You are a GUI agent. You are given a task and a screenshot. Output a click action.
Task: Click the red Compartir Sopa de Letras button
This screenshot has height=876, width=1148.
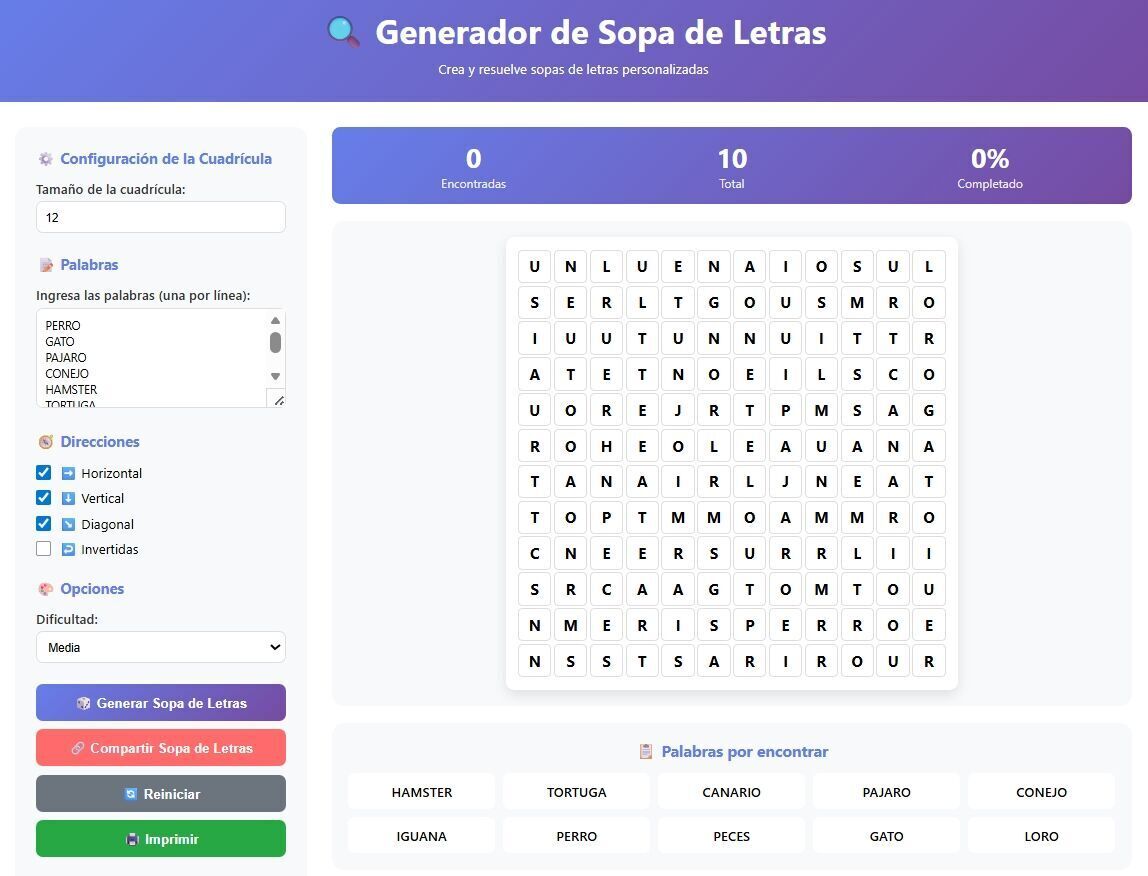pos(161,748)
